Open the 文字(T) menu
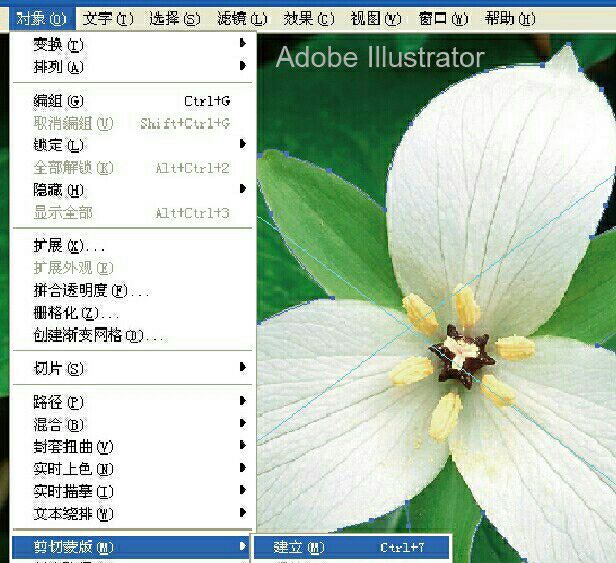Viewport: 616px width, 563px height. click(108, 18)
